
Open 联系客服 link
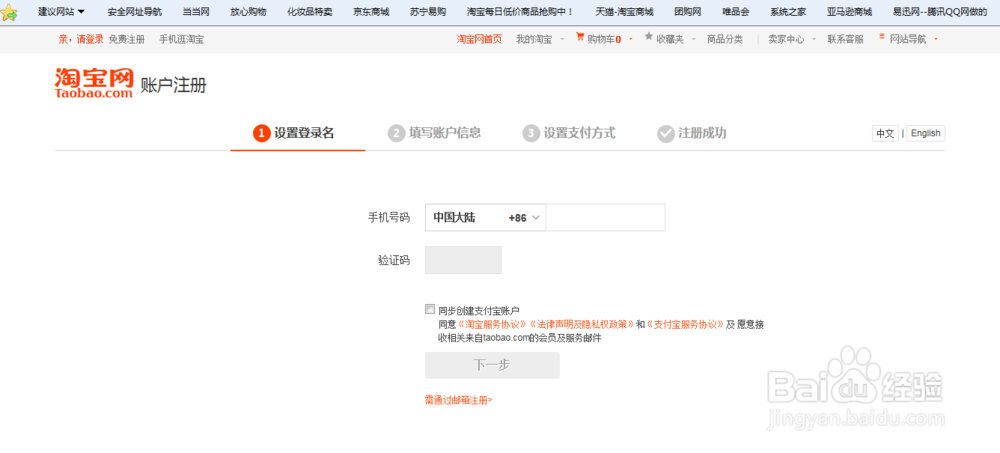846,39
